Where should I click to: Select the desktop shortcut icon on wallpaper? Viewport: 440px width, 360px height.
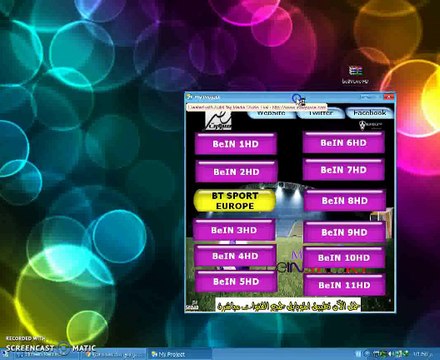click(355, 75)
